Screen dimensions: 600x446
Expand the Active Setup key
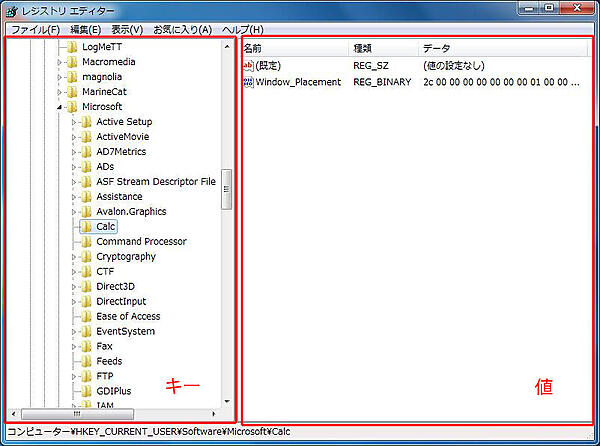tap(74, 122)
